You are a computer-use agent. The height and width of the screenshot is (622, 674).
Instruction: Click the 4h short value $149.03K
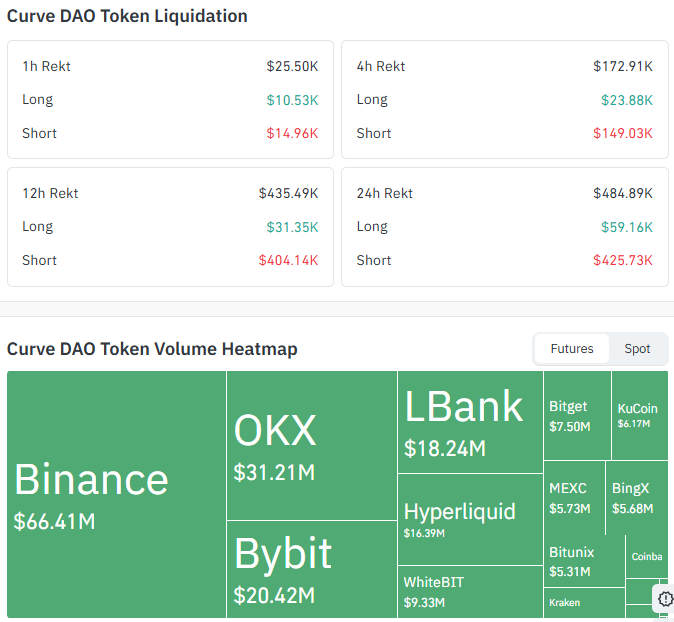tap(623, 133)
